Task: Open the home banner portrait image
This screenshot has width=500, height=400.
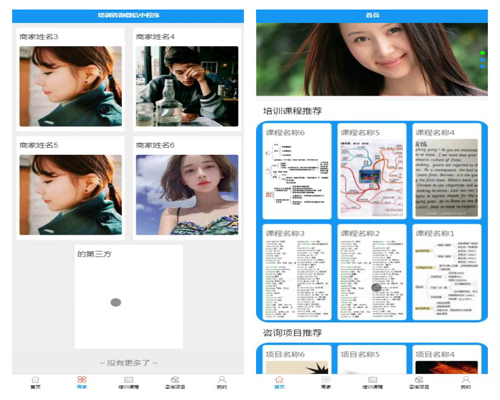Action: point(372,59)
